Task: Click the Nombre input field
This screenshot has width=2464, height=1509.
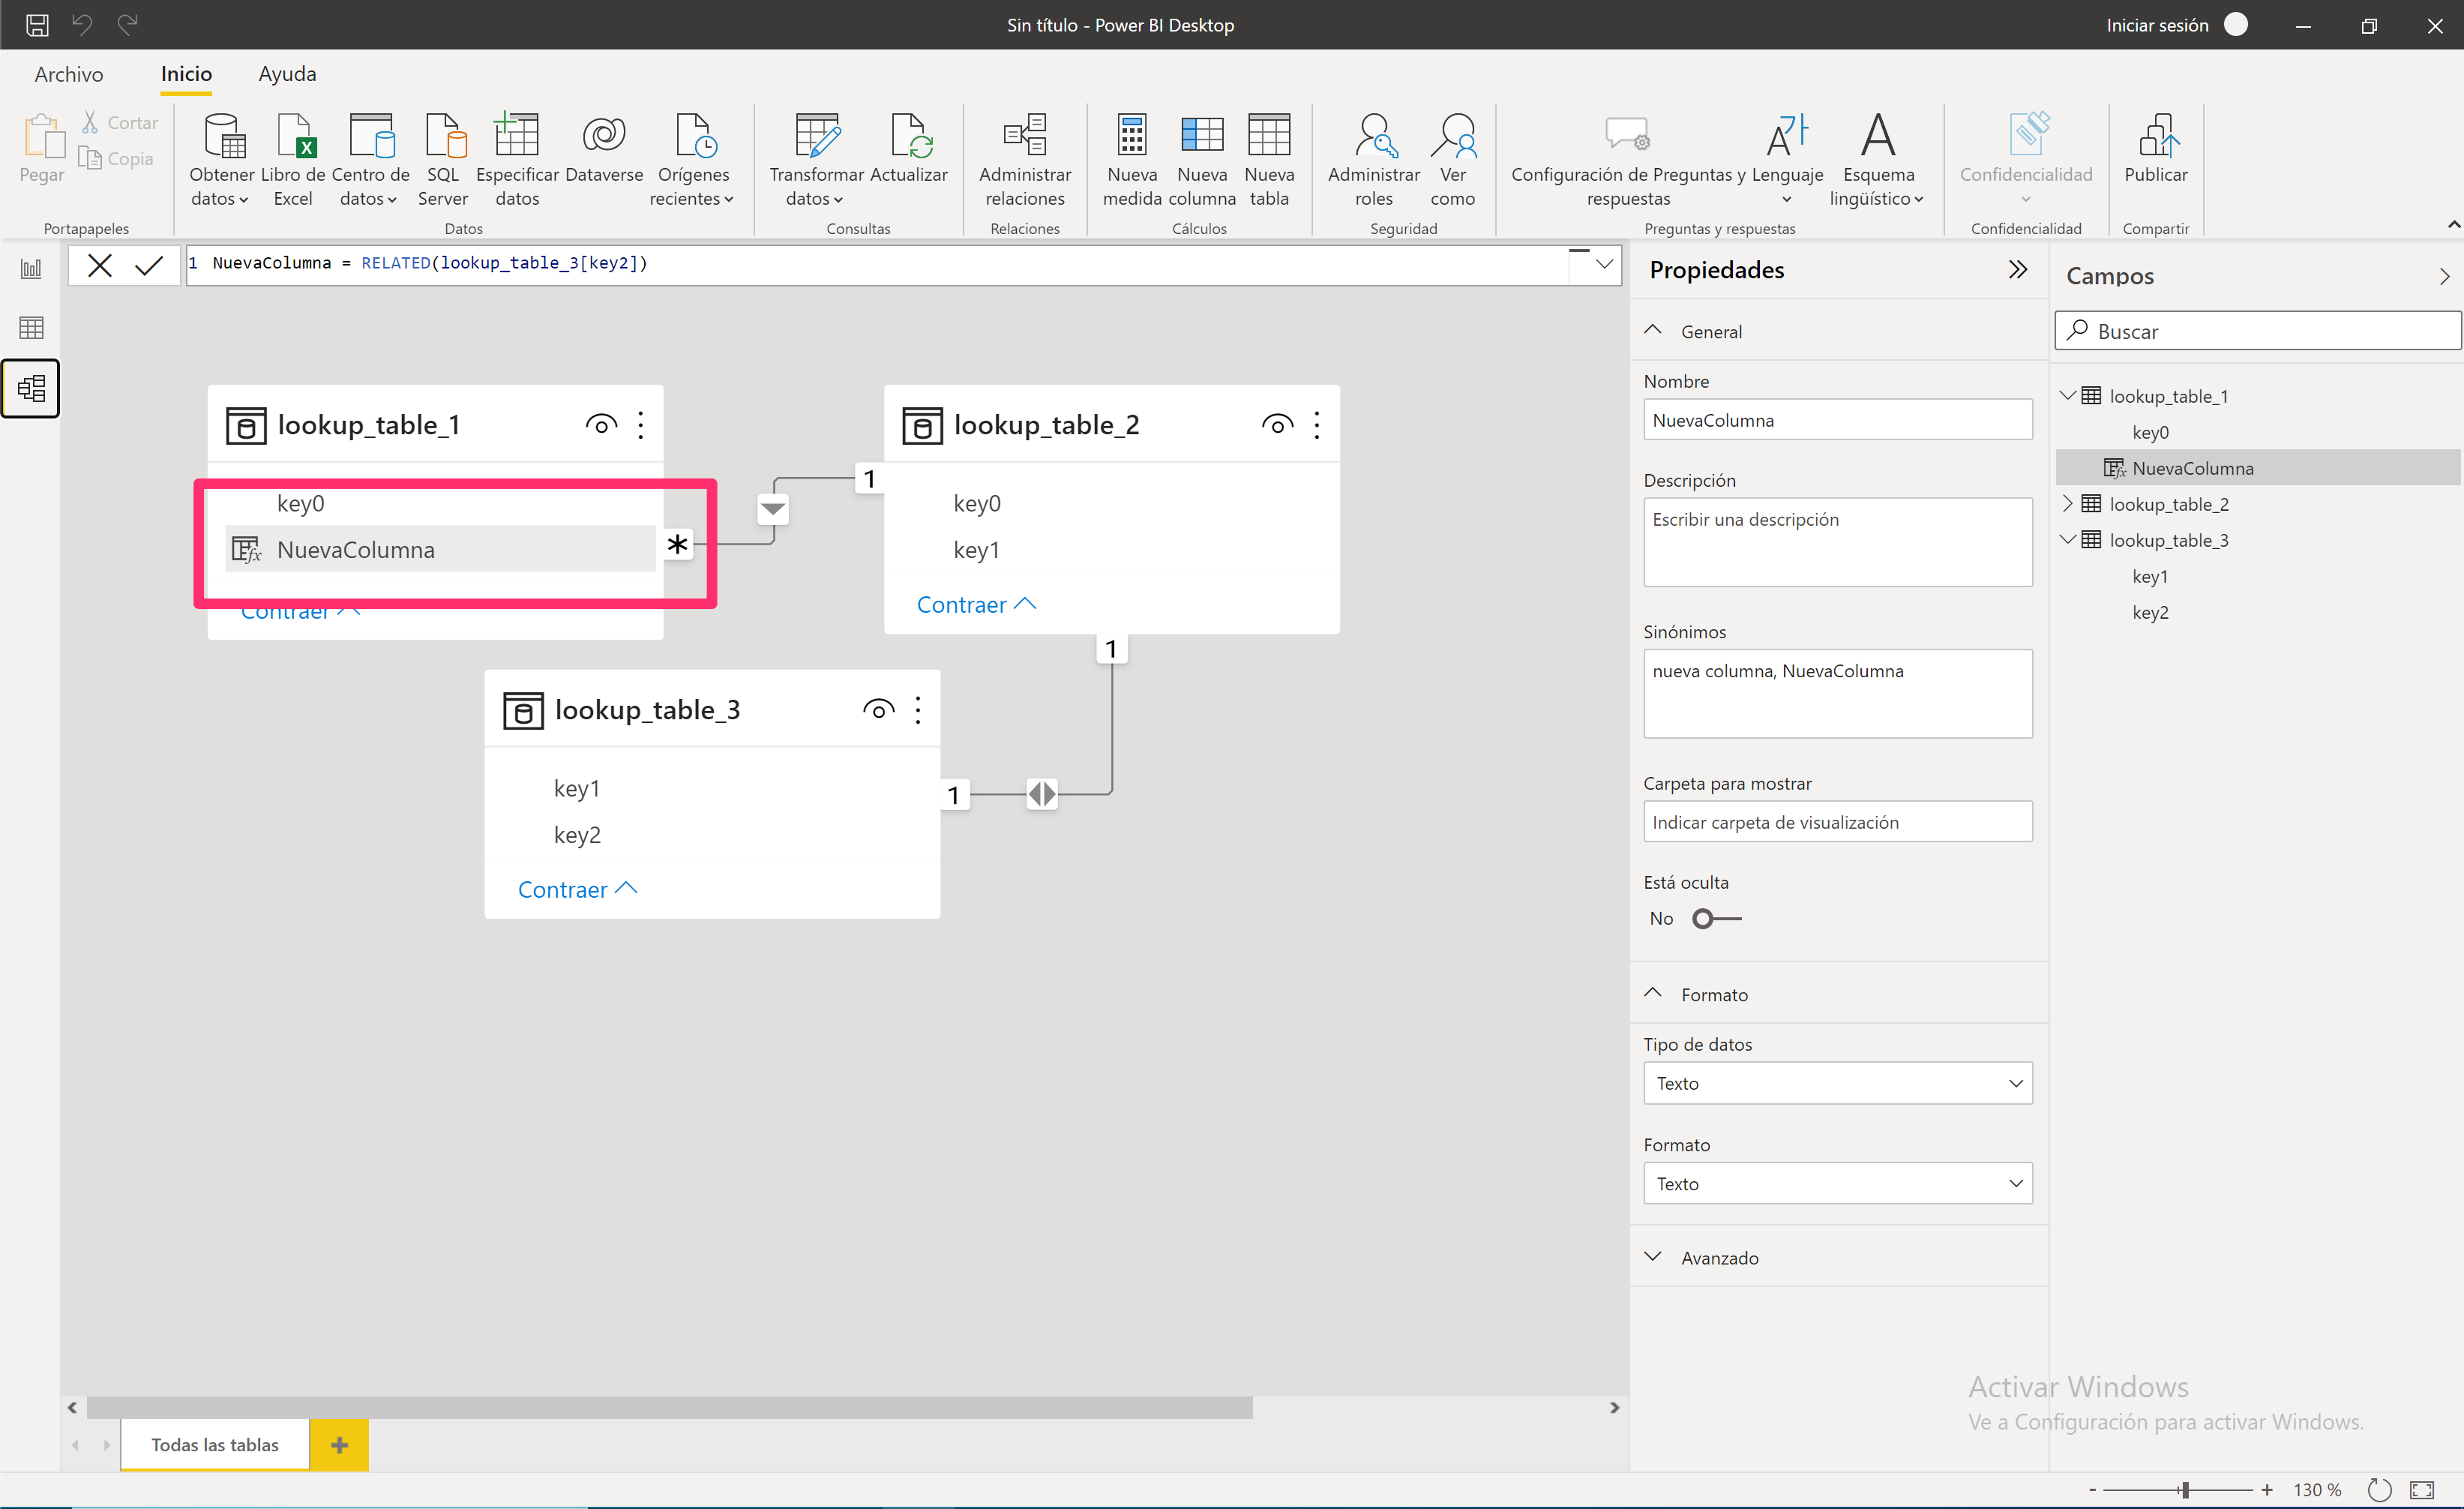Action: click(1837, 420)
